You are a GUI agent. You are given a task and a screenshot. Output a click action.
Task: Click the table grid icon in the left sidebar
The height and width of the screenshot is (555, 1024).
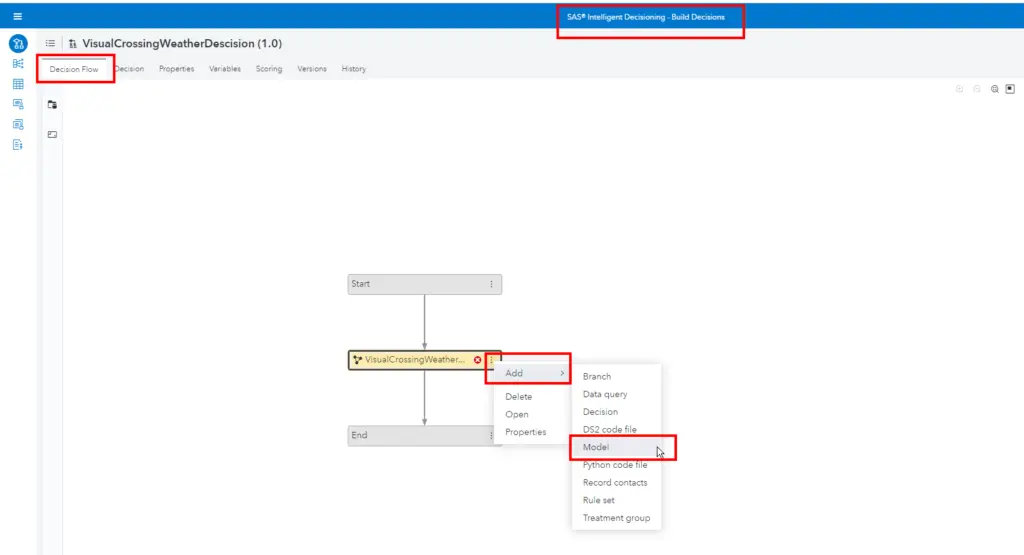click(x=17, y=84)
